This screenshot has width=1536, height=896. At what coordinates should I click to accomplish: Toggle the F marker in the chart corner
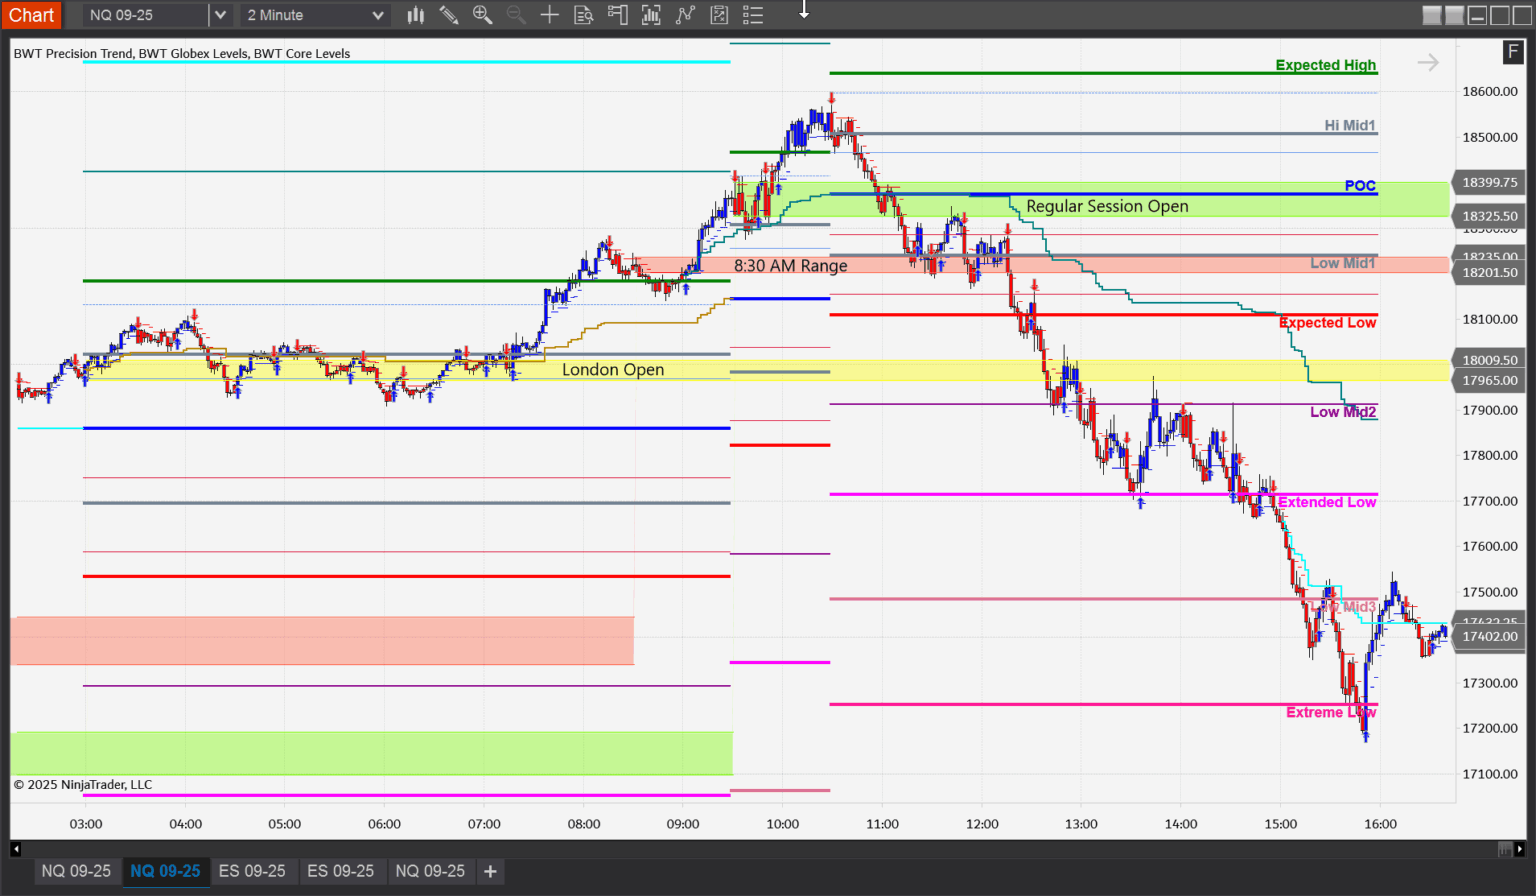[1513, 51]
